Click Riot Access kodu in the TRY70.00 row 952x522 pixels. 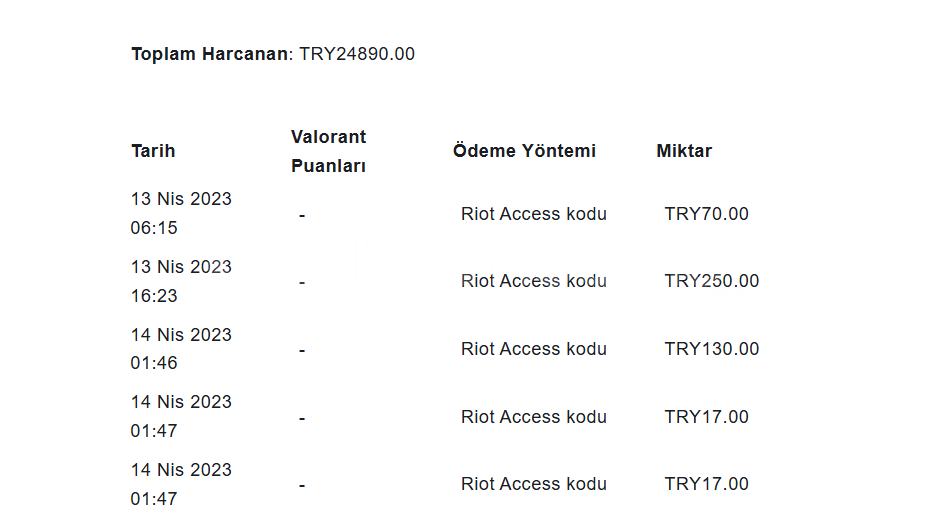(x=534, y=214)
